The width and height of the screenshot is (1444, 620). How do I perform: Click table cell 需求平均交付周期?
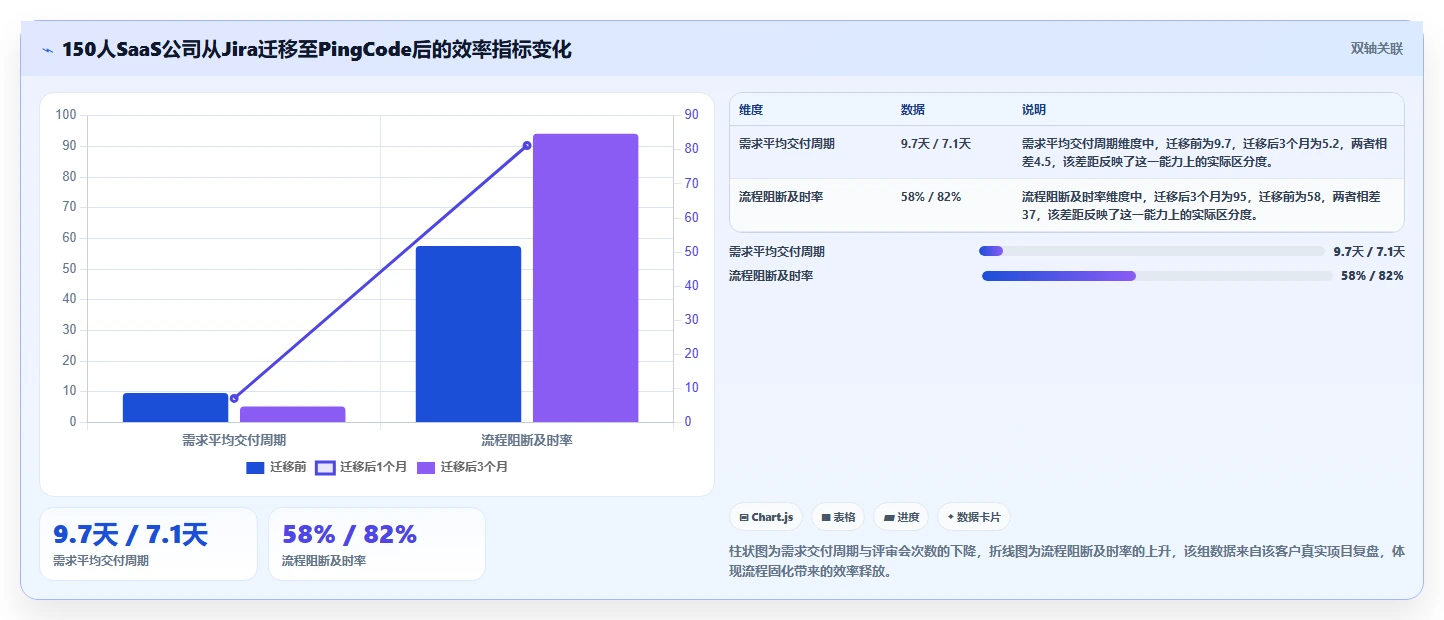(787, 144)
